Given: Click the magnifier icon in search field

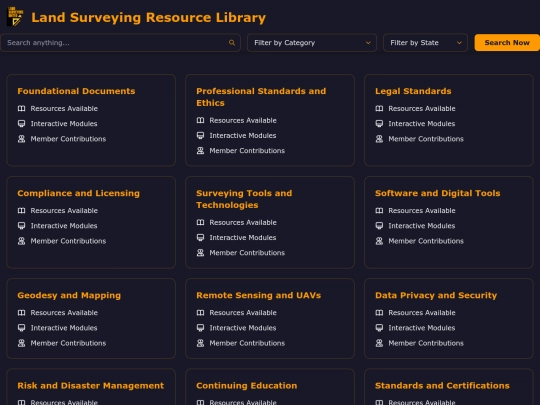Looking at the screenshot, I should [x=232, y=43].
